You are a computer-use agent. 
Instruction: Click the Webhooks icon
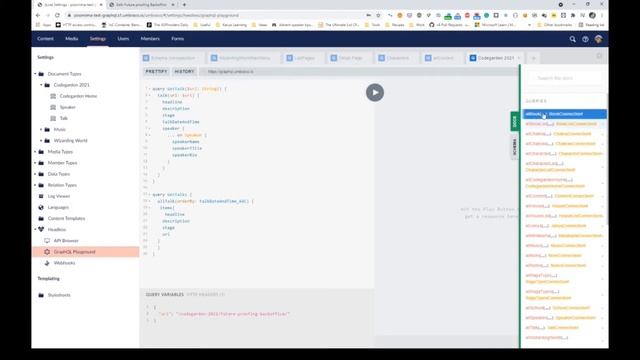click(47, 263)
